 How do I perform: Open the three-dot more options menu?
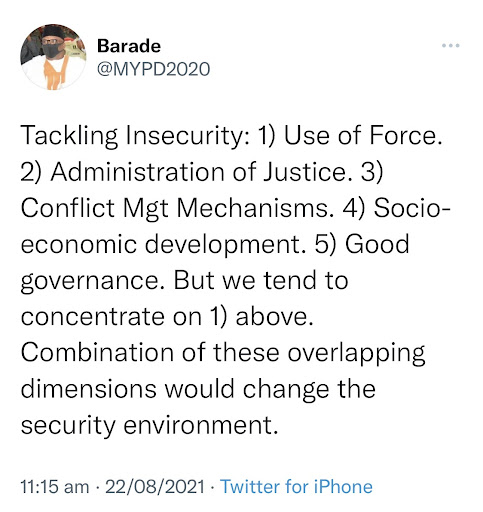451,45
